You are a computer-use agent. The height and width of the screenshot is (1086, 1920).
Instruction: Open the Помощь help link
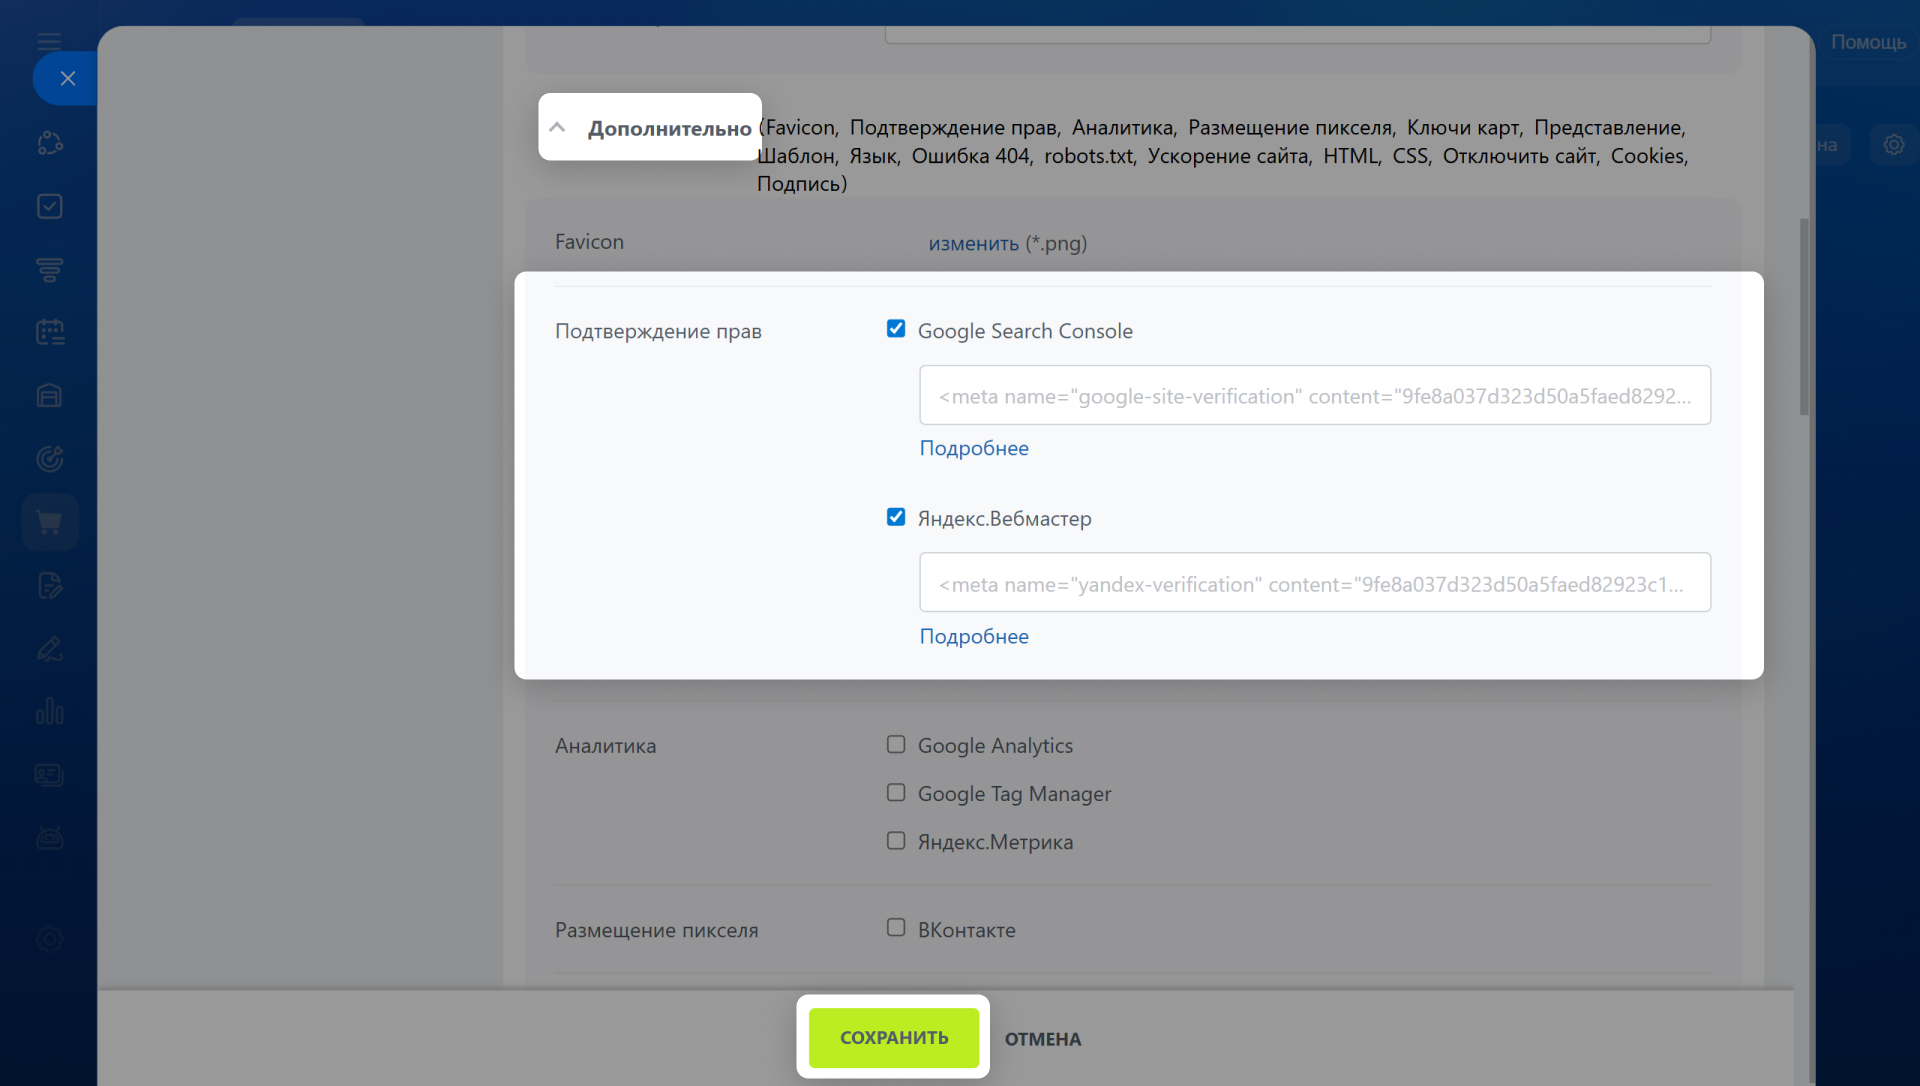[1868, 42]
